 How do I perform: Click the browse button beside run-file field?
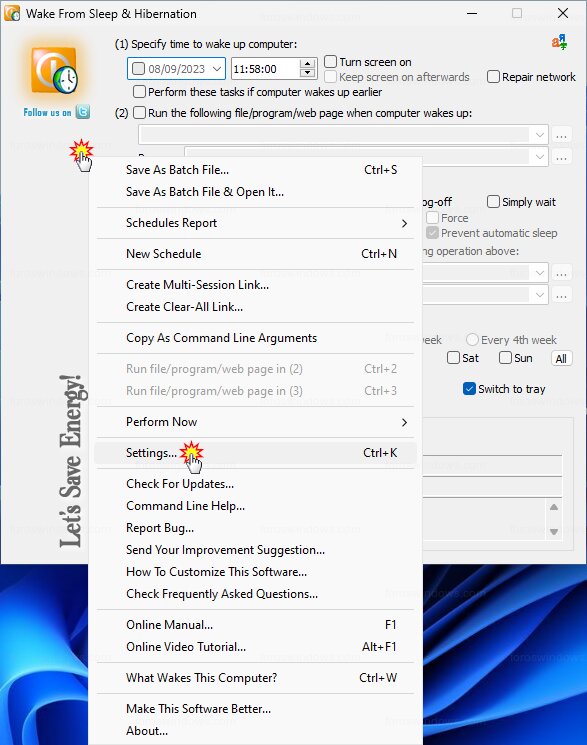click(561, 135)
